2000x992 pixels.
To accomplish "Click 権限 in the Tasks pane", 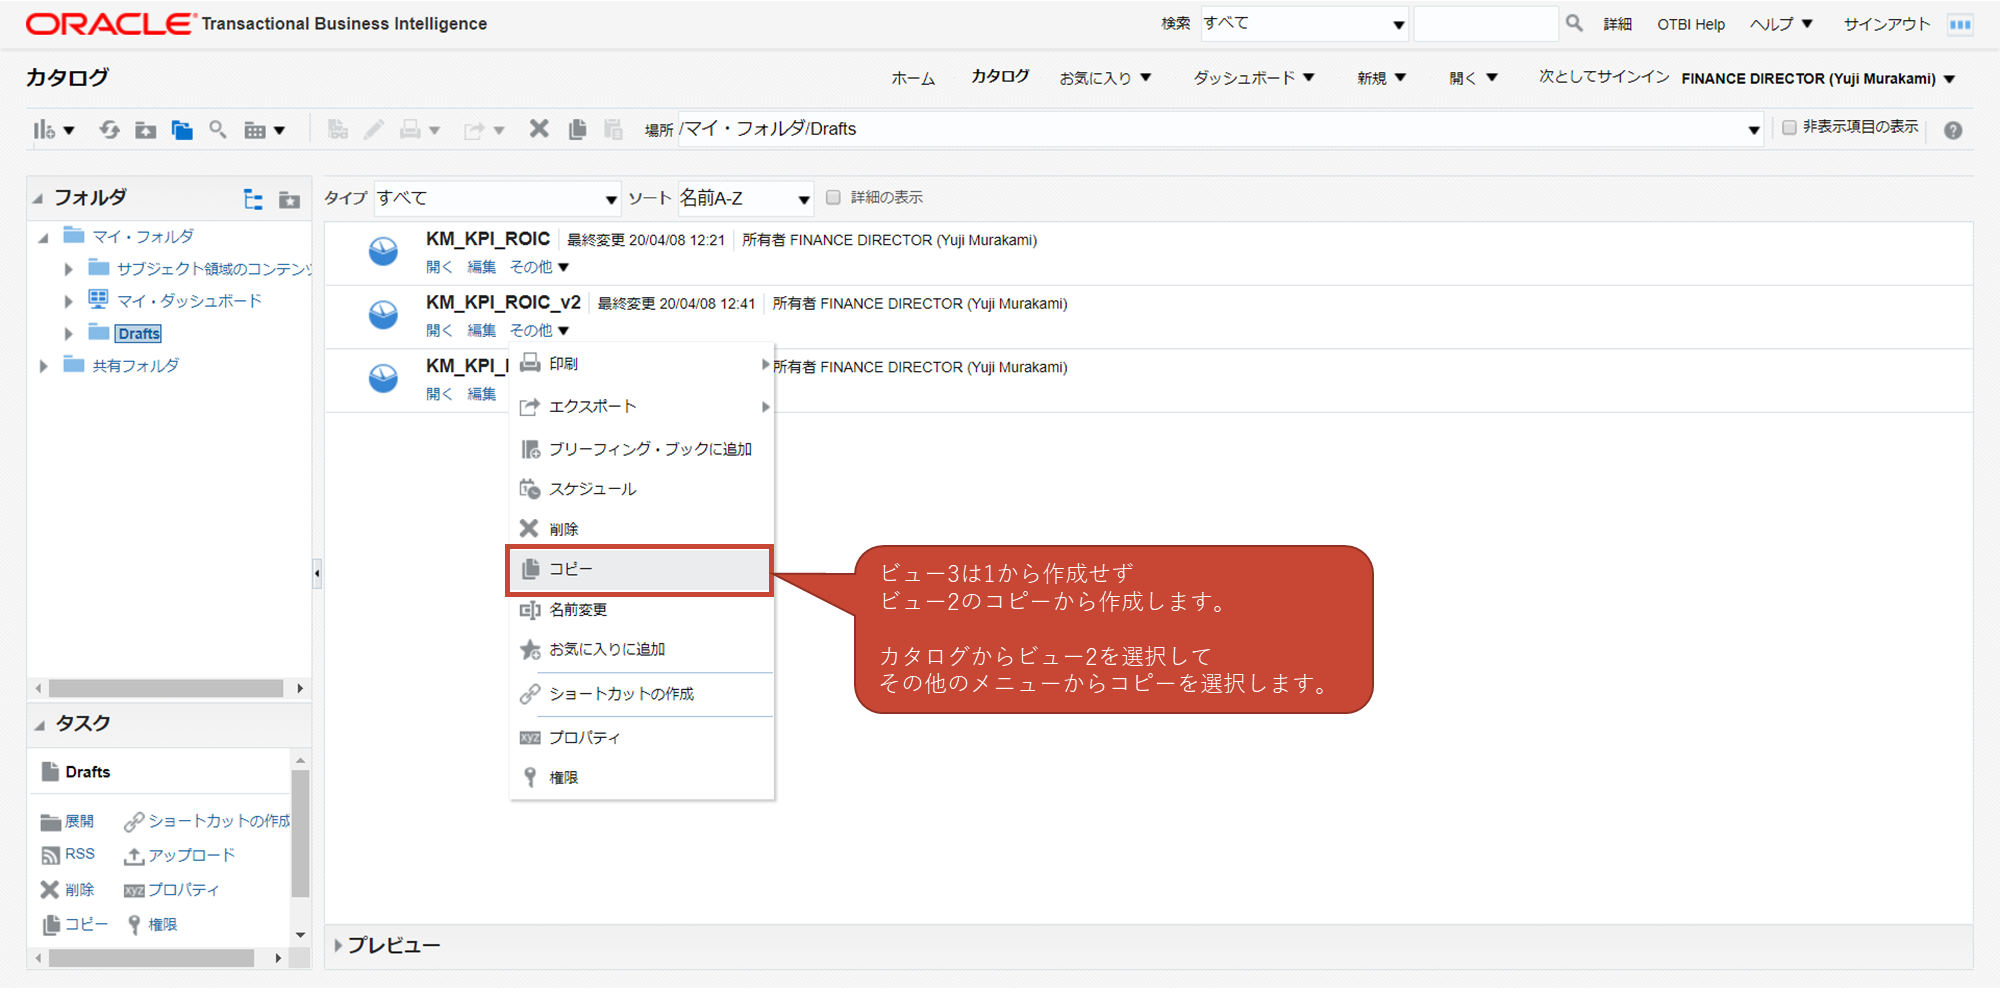I will coord(152,925).
